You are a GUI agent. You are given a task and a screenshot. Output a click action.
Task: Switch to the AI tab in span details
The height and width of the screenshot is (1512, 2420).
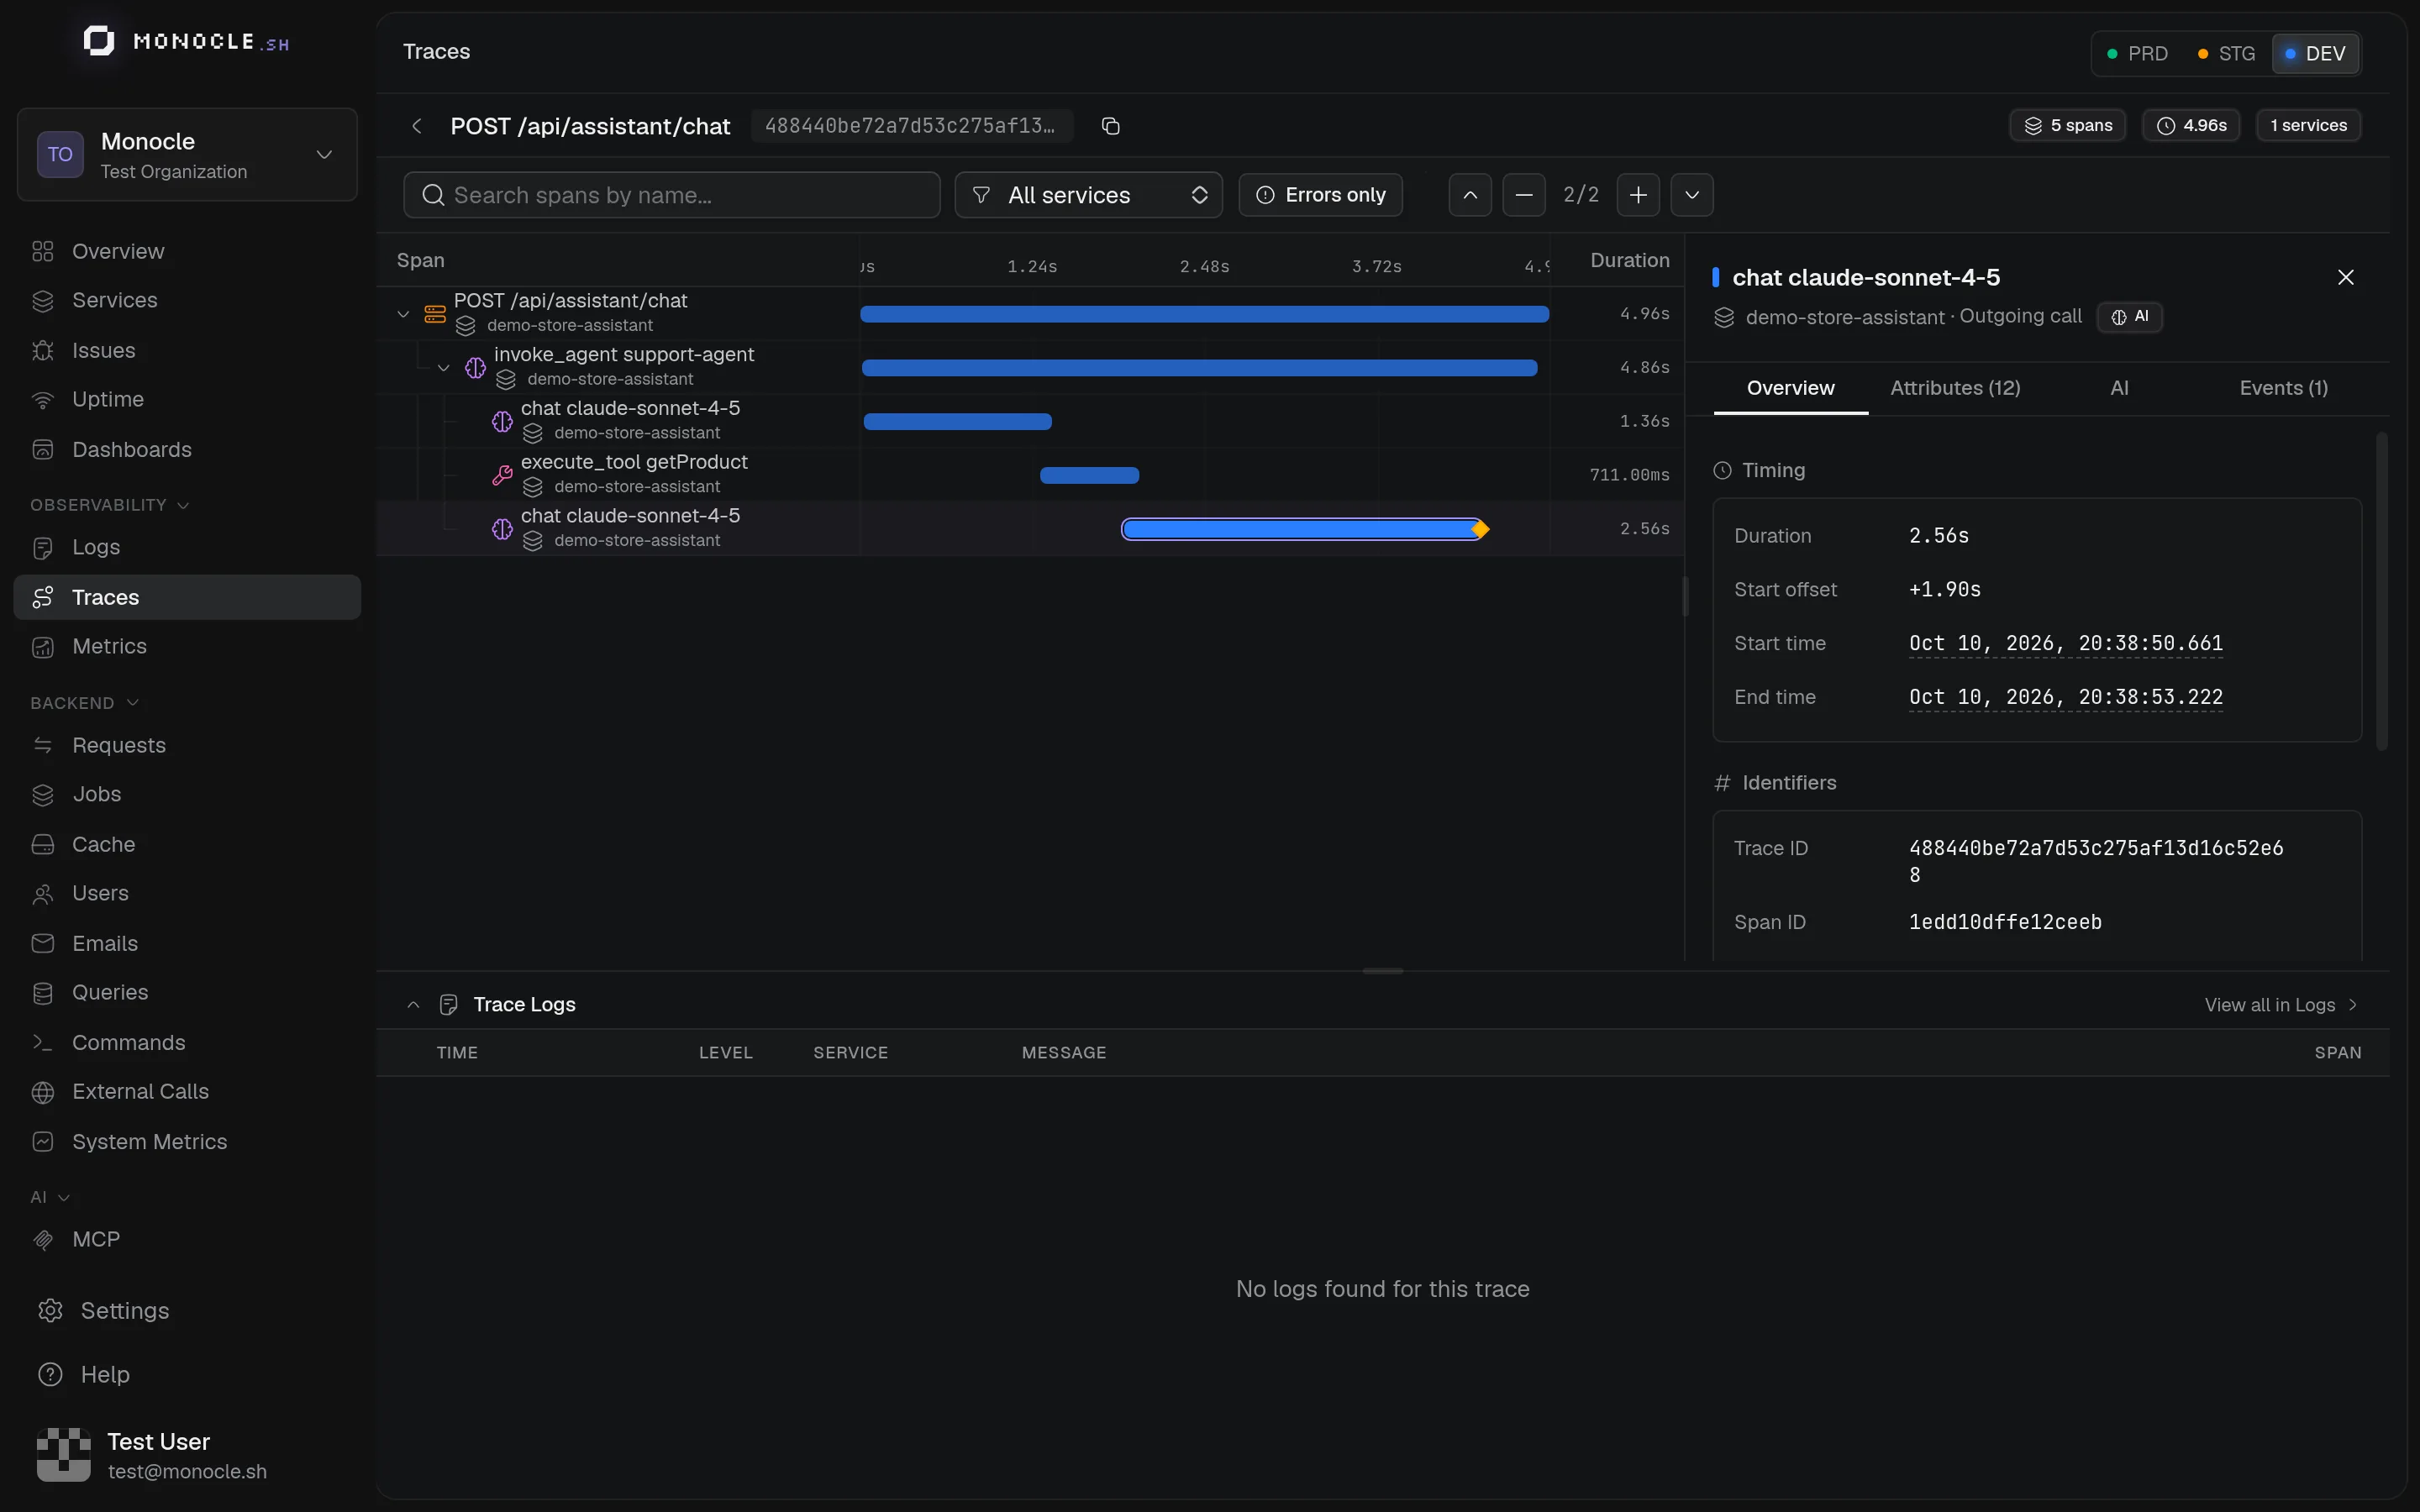point(2119,388)
